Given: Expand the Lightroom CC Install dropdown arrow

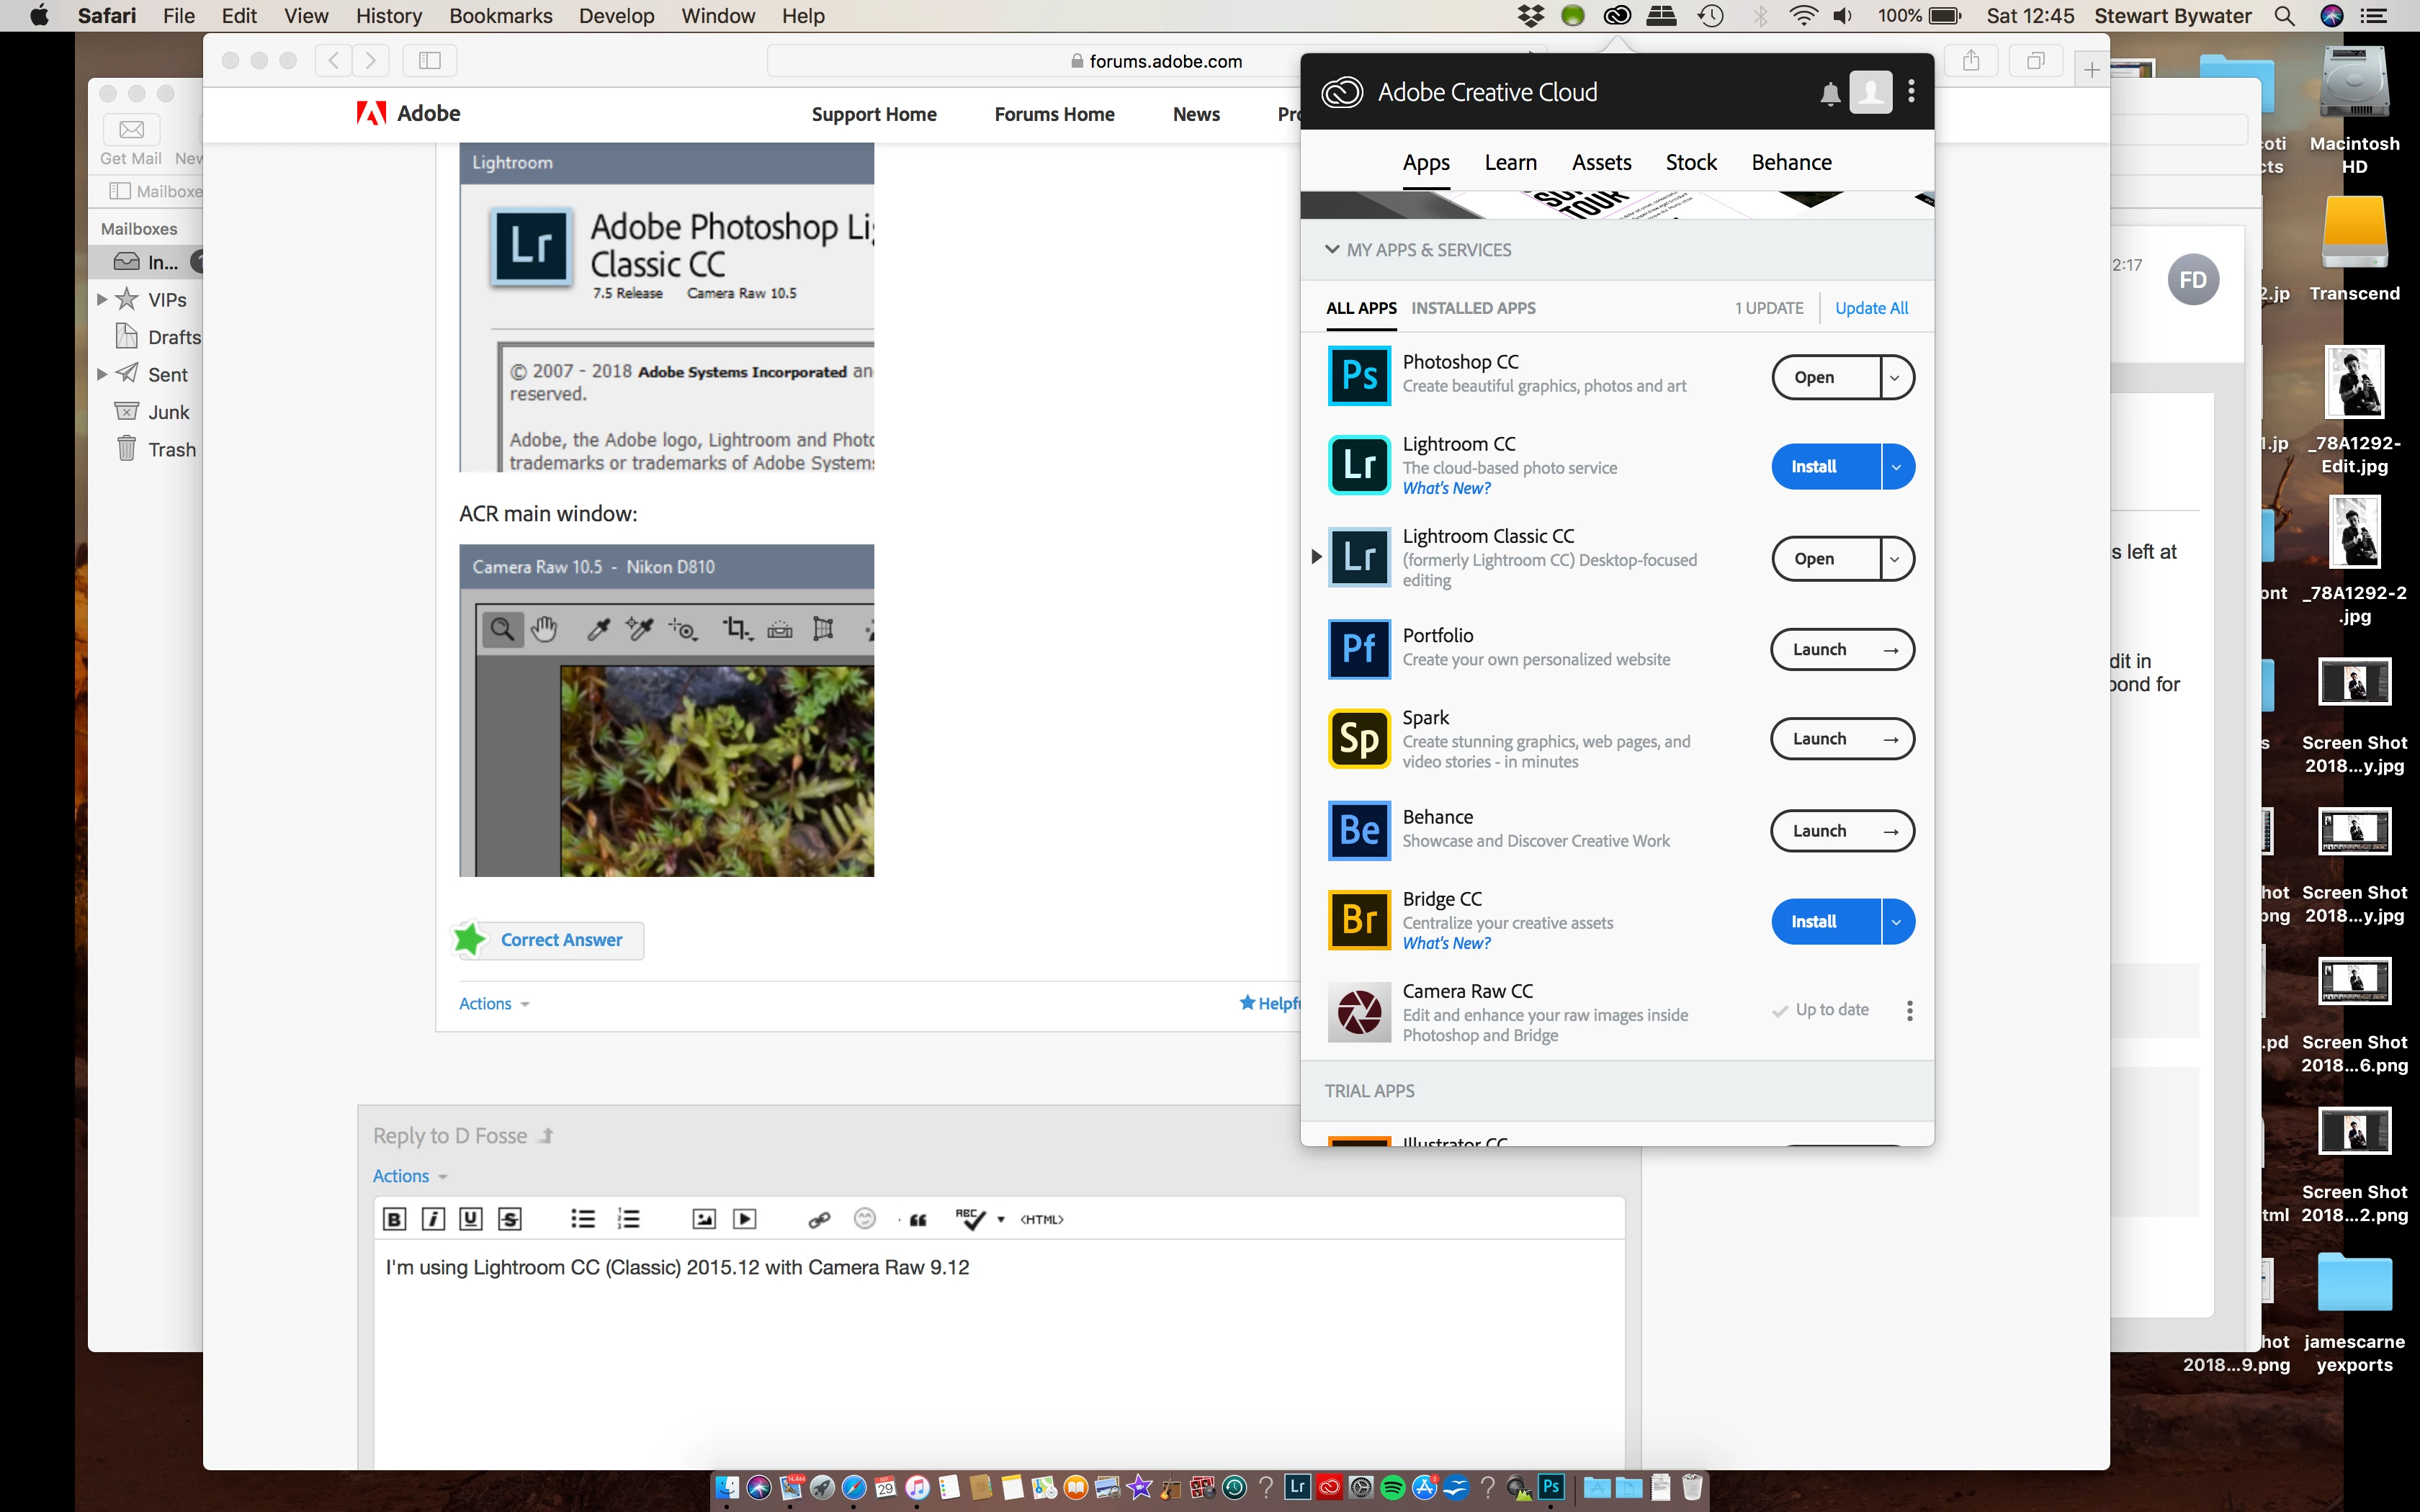Looking at the screenshot, I should (x=1896, y=467).
